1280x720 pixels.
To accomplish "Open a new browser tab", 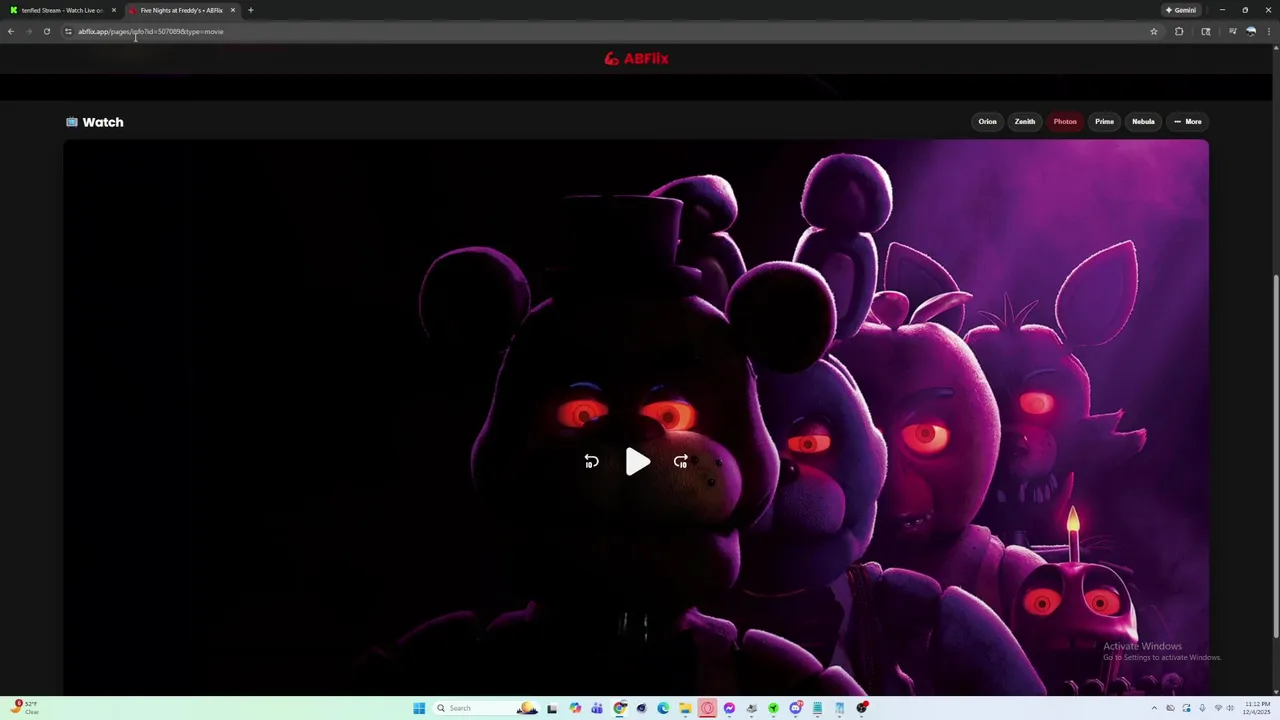I will (251, 10).
